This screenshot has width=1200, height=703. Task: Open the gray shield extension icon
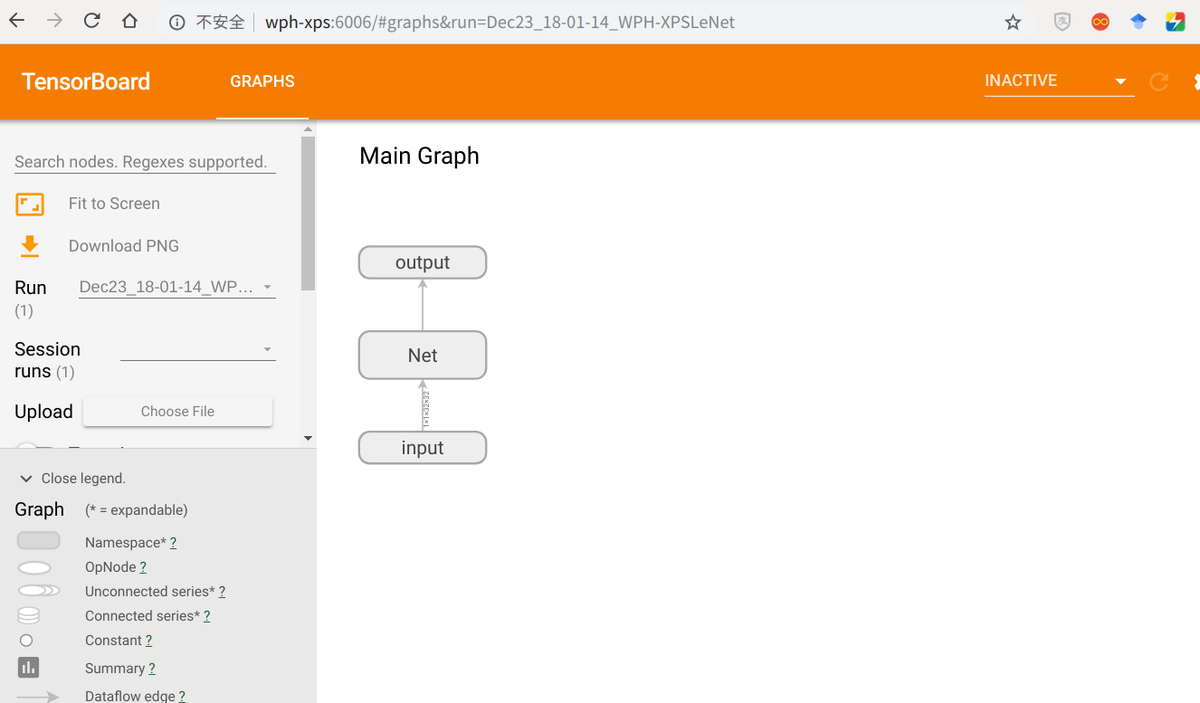click(1062, 22)
